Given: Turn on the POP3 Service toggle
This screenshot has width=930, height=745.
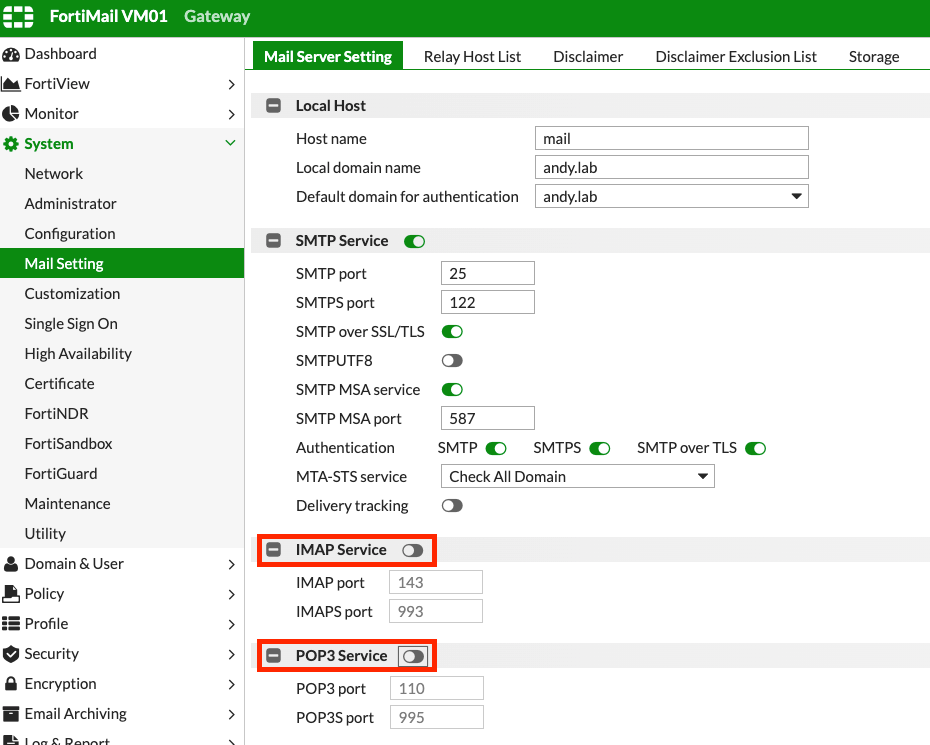Looking at the screenshot, I should (x=413, y=655).
